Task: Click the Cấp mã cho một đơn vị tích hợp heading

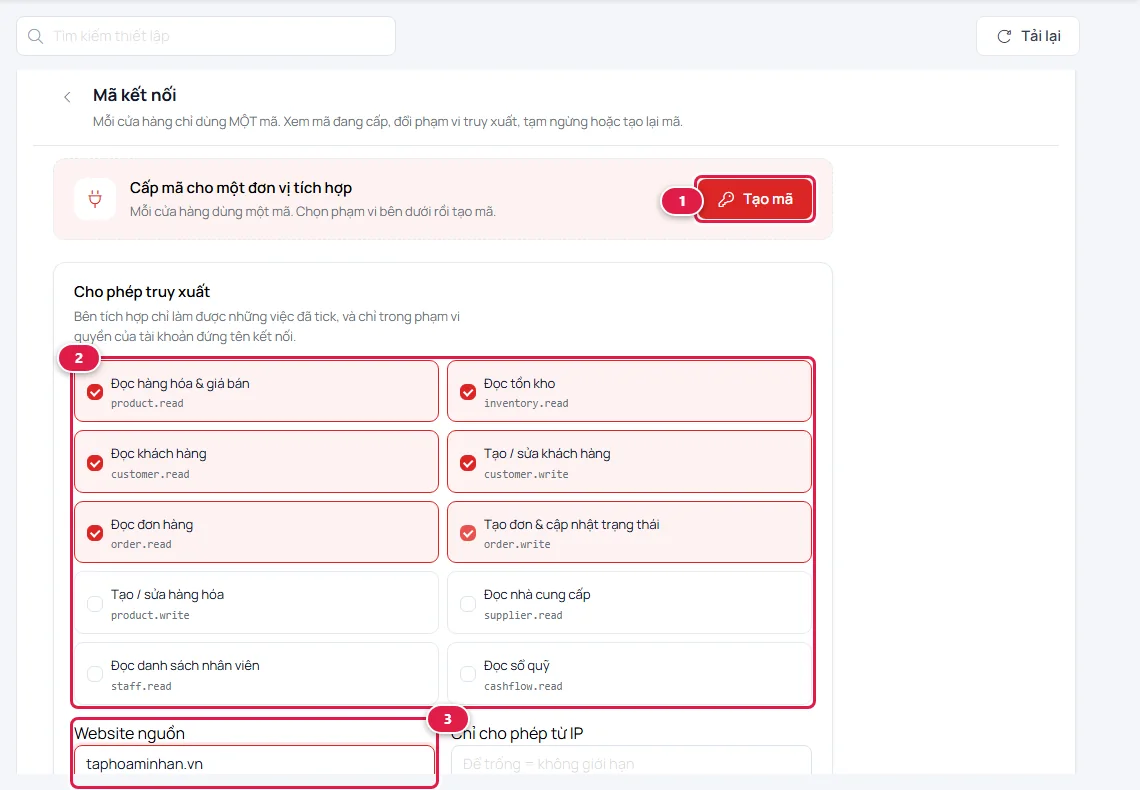Action: point(241,188)
